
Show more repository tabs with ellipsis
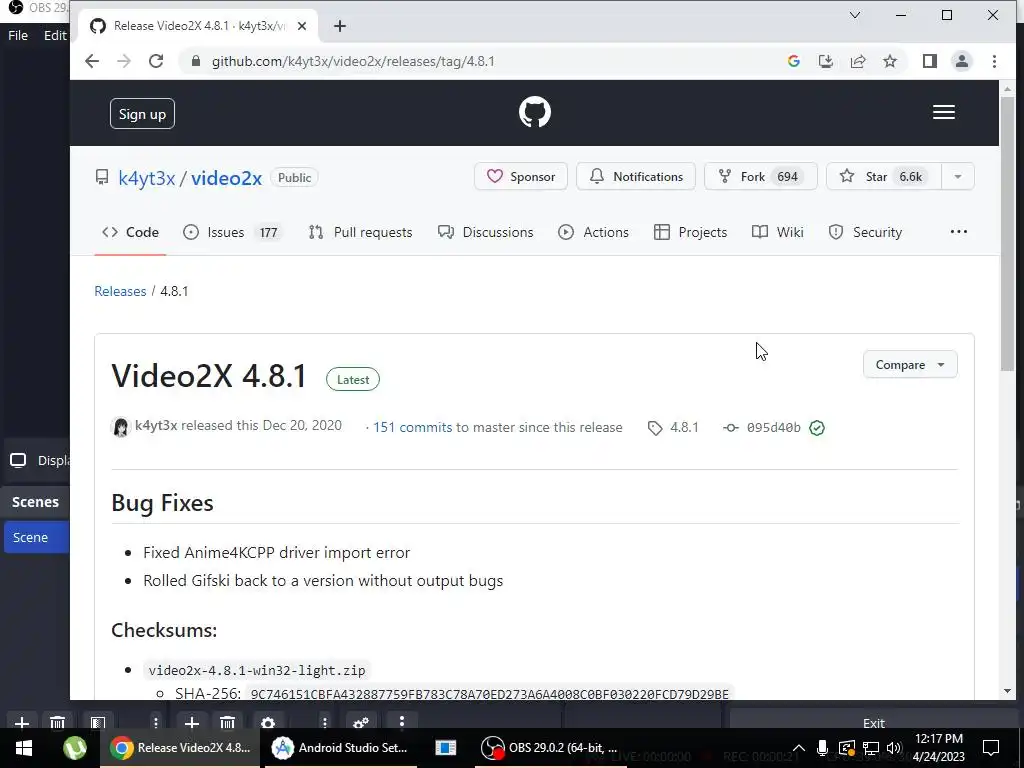click(x=959, y=232)
